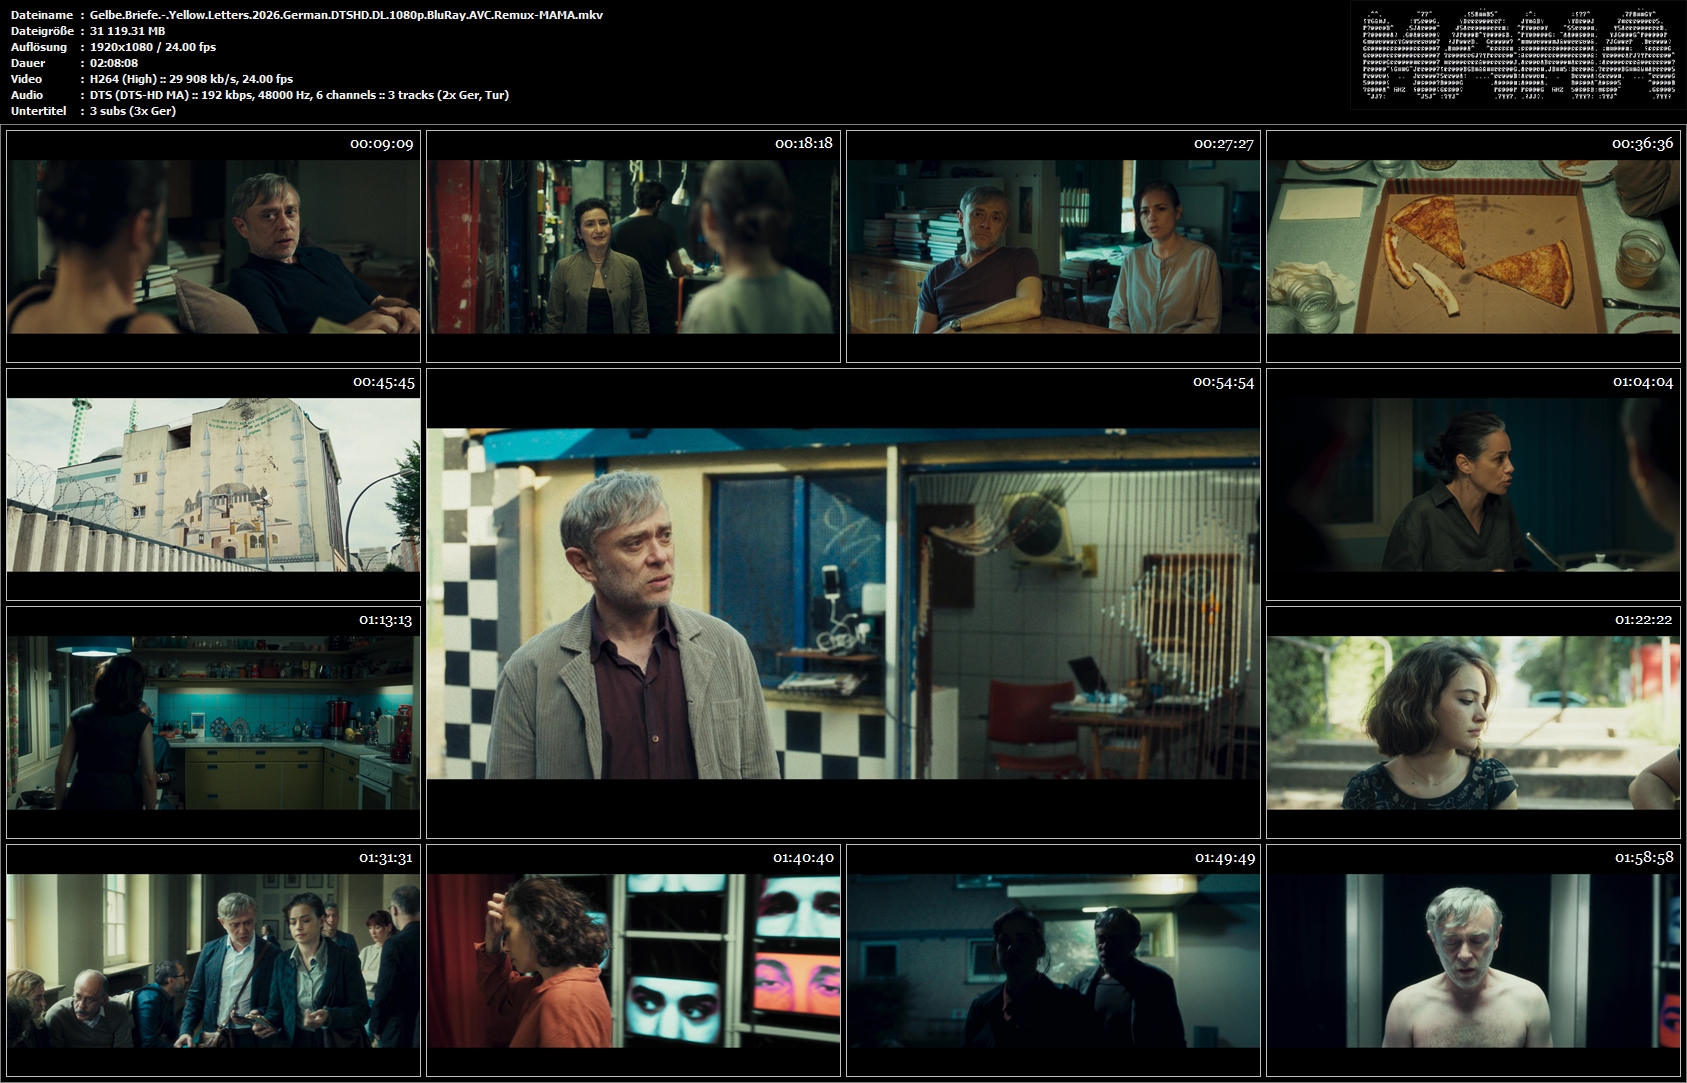Viewport: 1687px width, 1083px height.
Task: Select the thumbnail timestamped 00:18:18
Action: click(633, 246)
